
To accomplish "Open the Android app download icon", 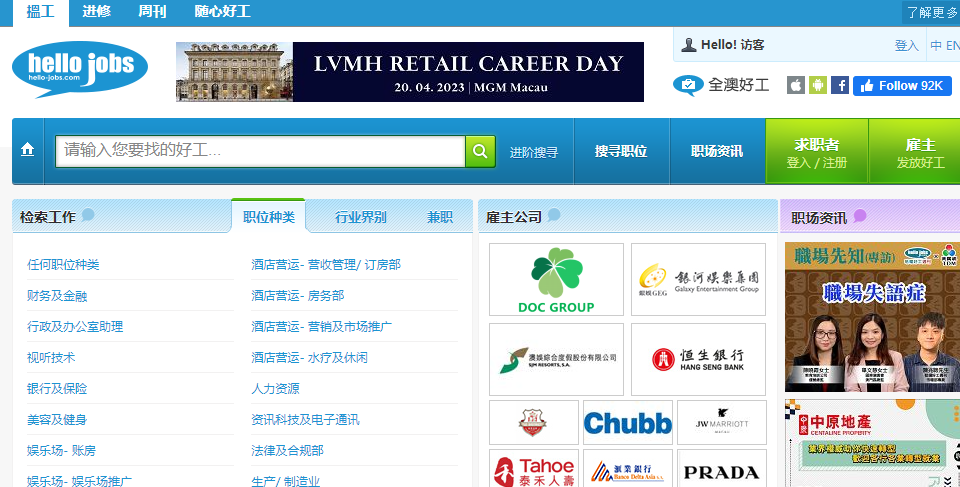I will (817, 85).
